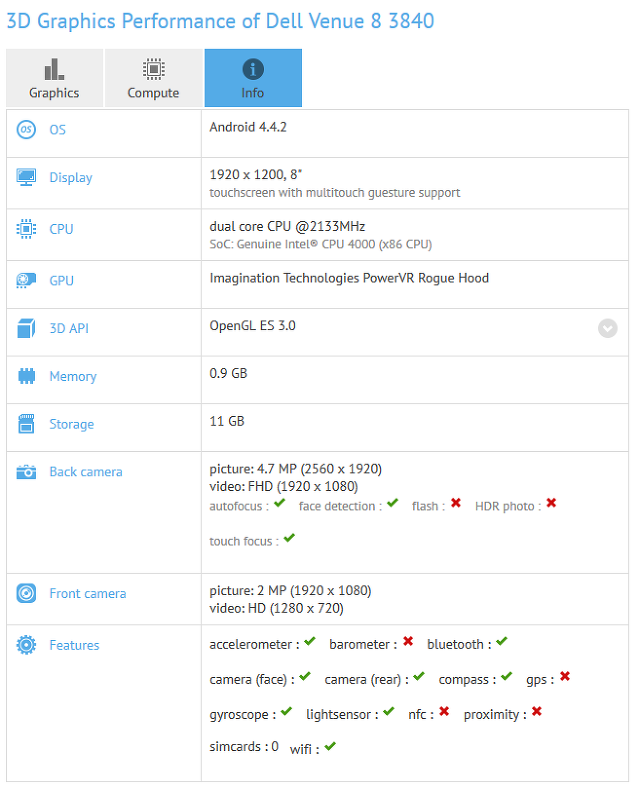
Task: Click the simcards : 0 text
Action: point(244,747)
